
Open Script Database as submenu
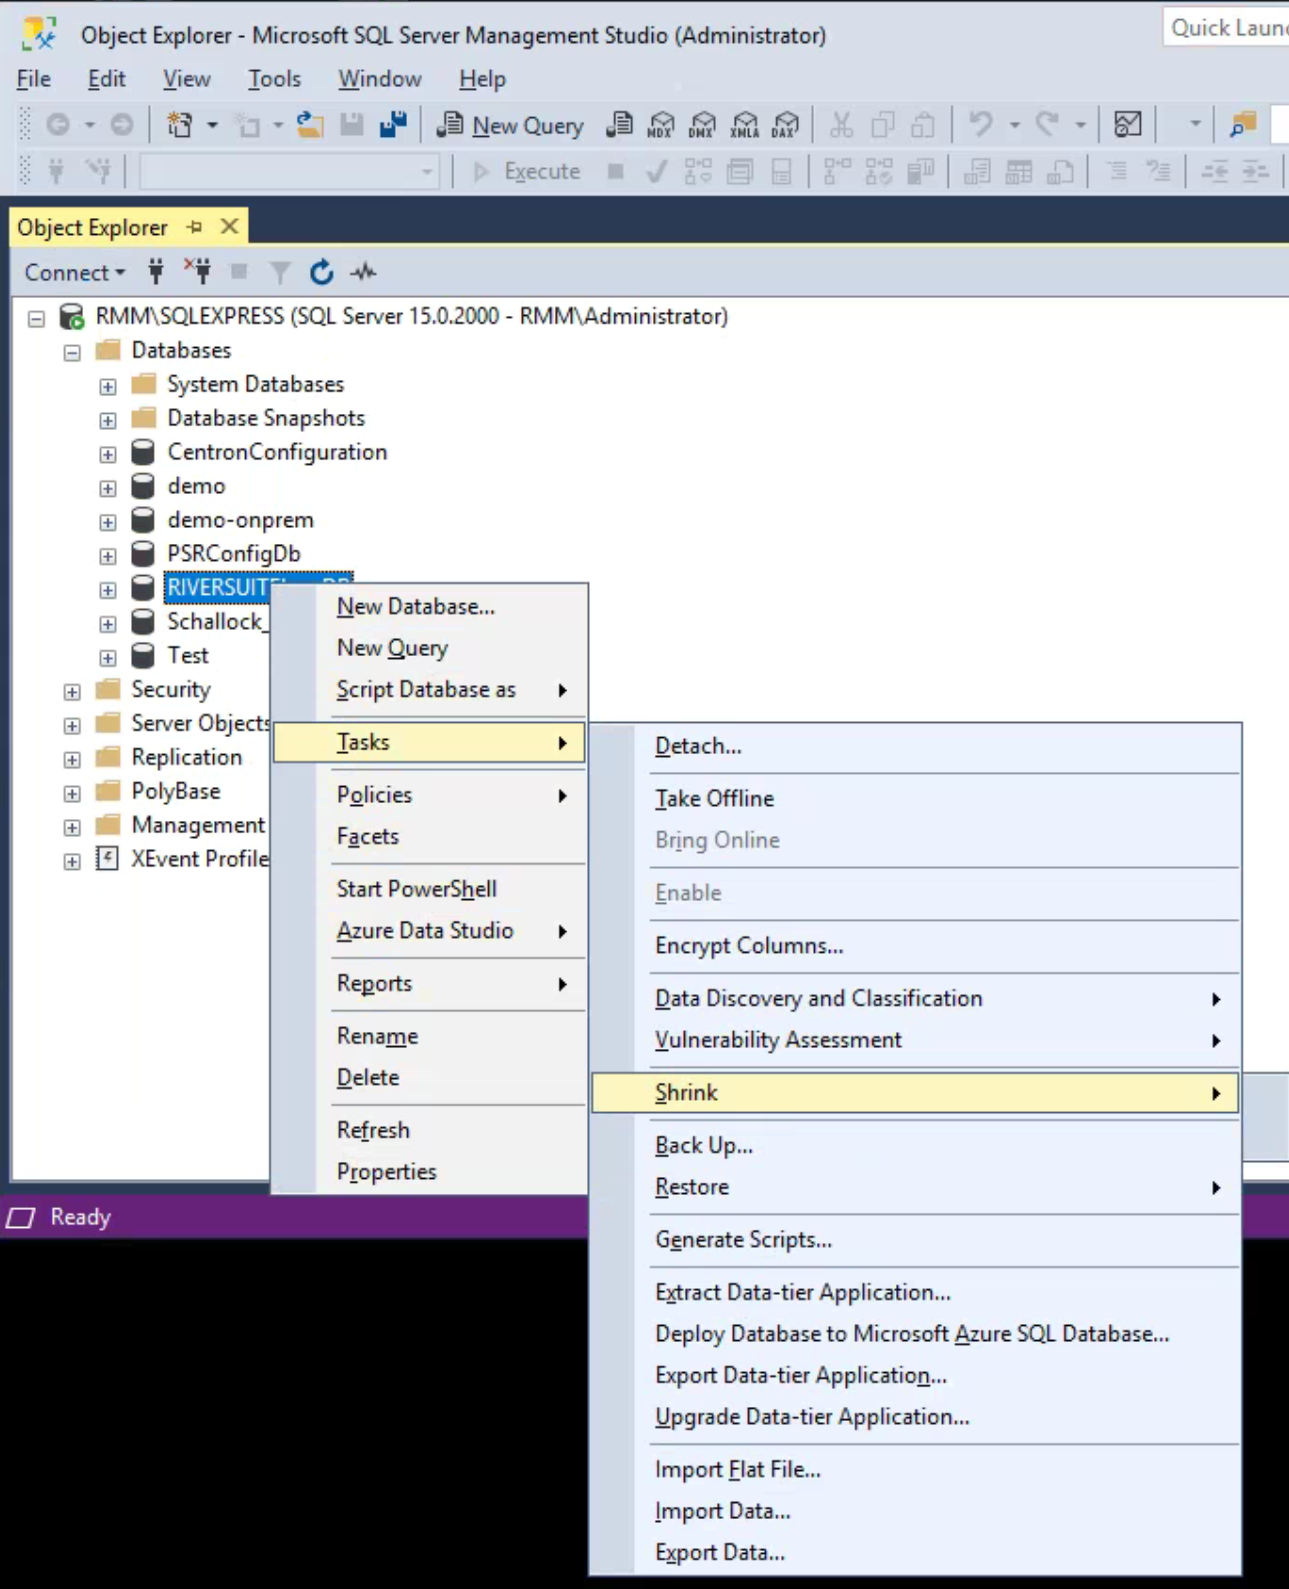[430, 690]
